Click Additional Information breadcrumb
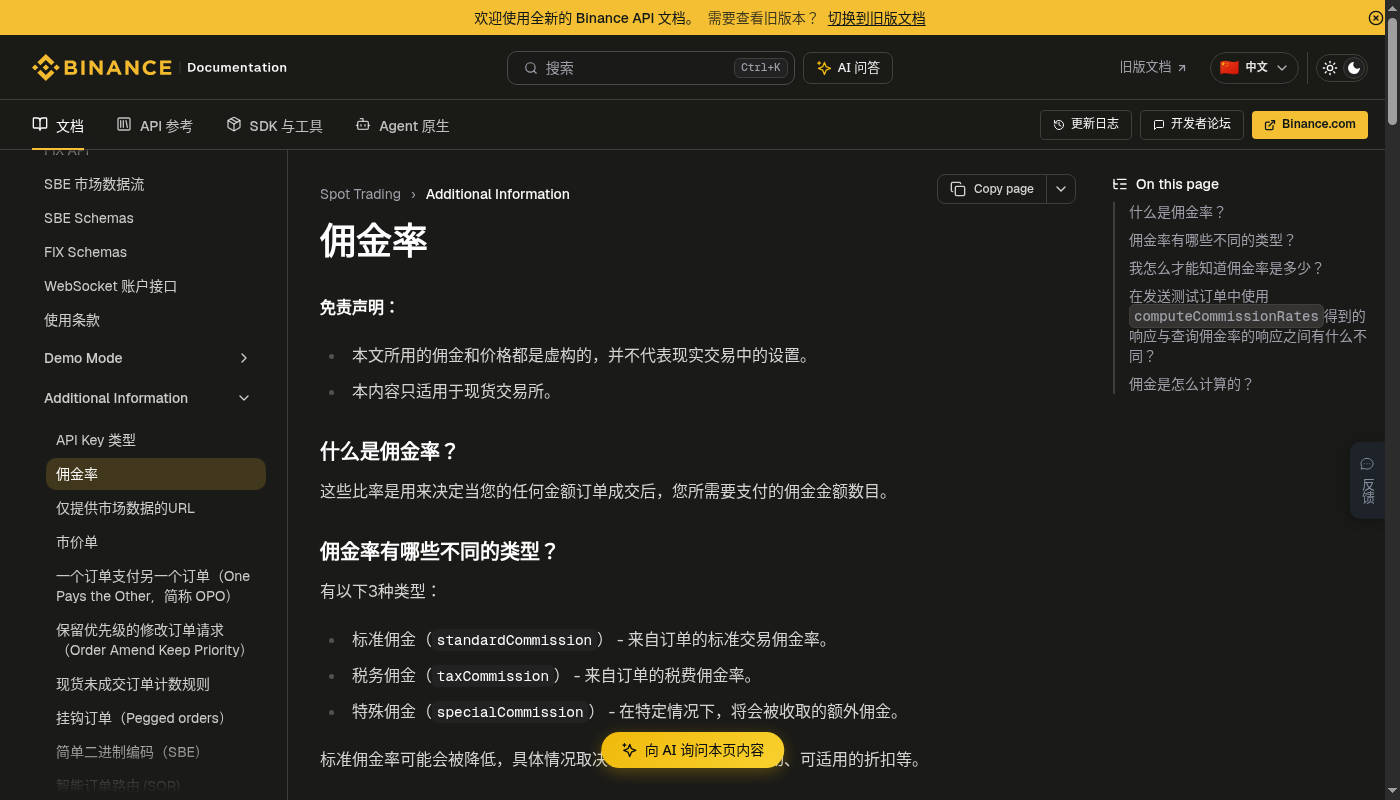Image resolution: width=1400 pixels, height=800 pixels. click(x=498, y=194)
